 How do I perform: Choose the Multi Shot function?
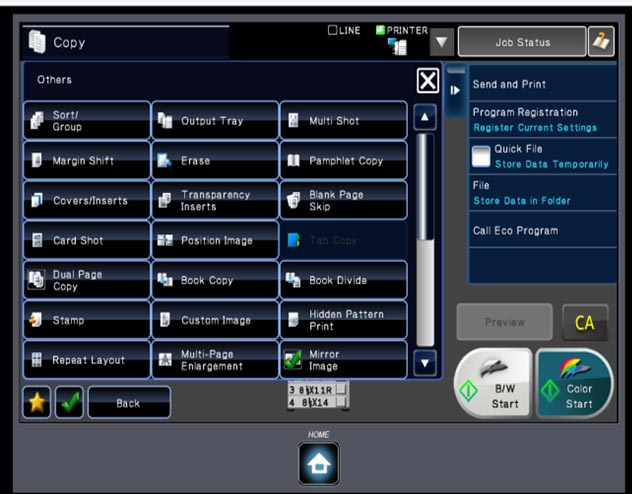click(343, 120)
